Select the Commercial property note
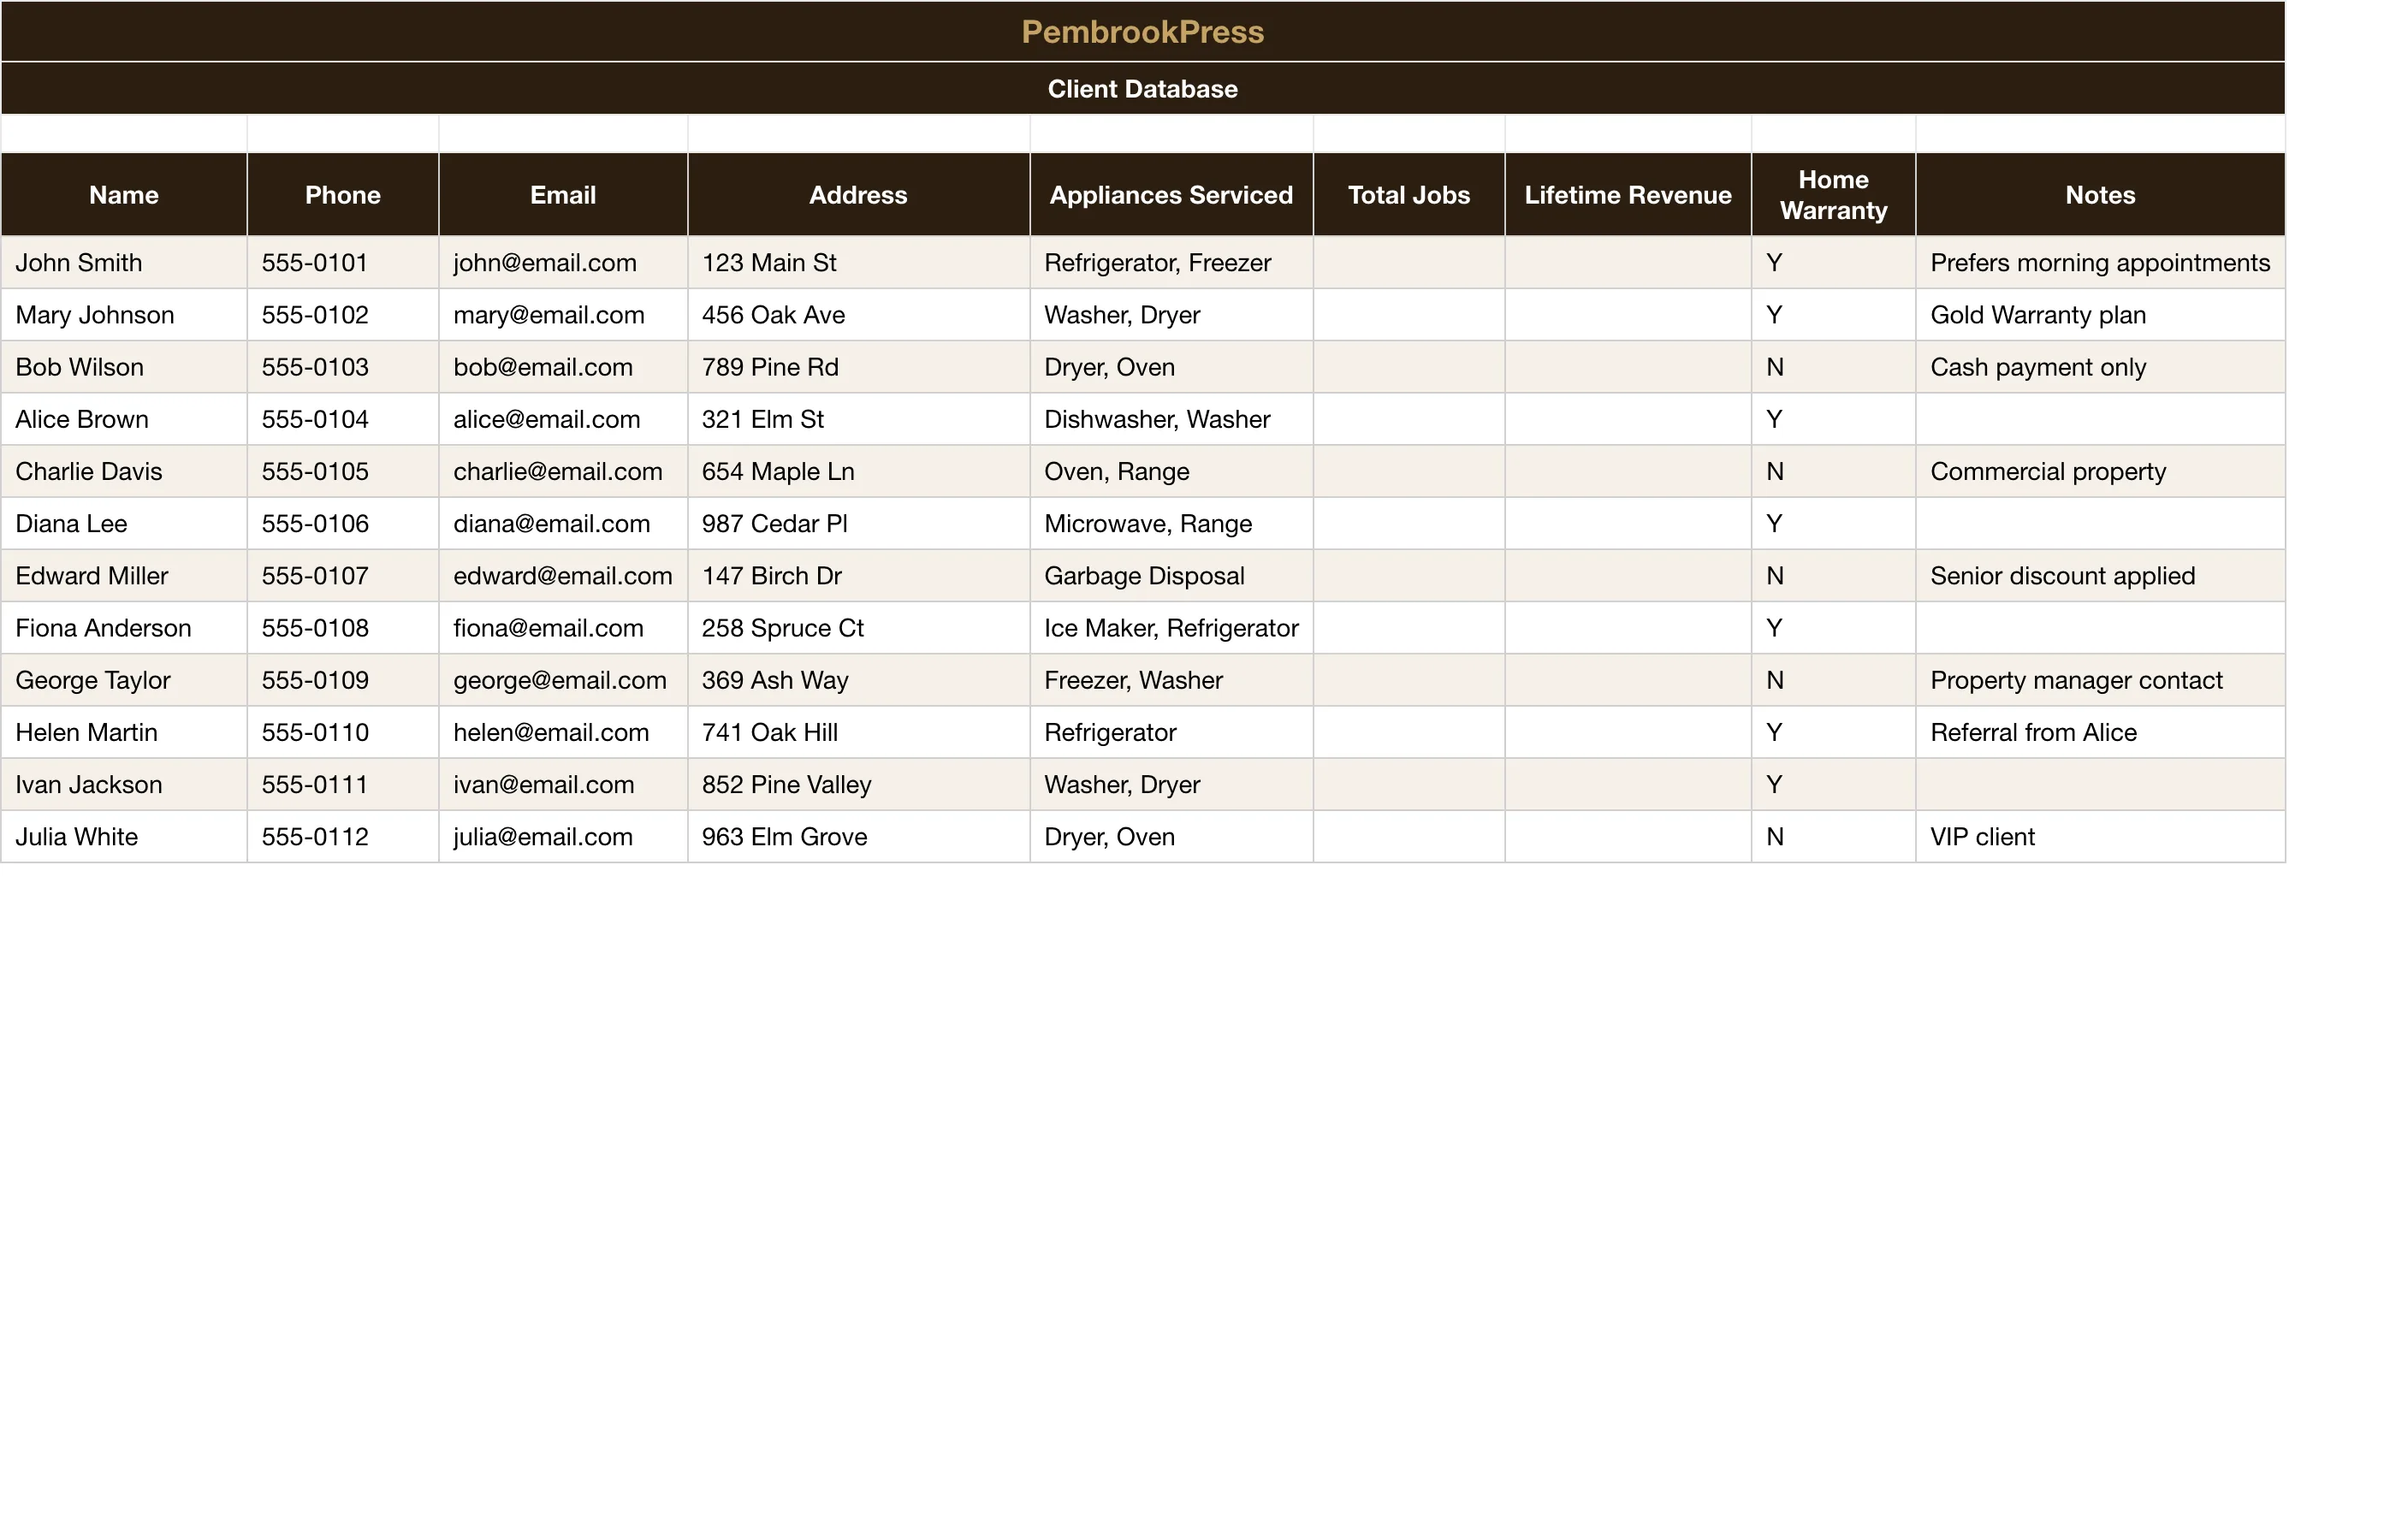The image size is (2396, 1540). (2100, 471)
